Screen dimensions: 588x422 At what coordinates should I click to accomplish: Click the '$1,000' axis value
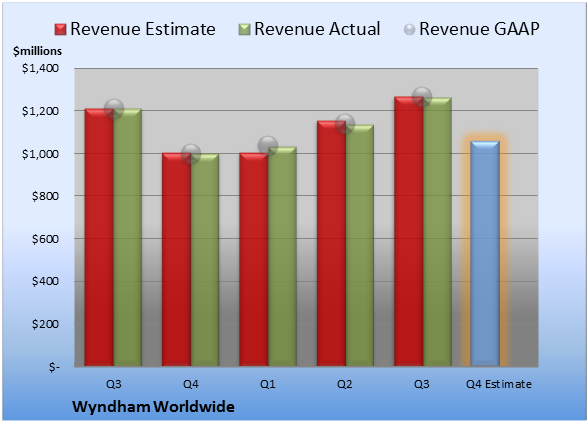coord(40,154)
